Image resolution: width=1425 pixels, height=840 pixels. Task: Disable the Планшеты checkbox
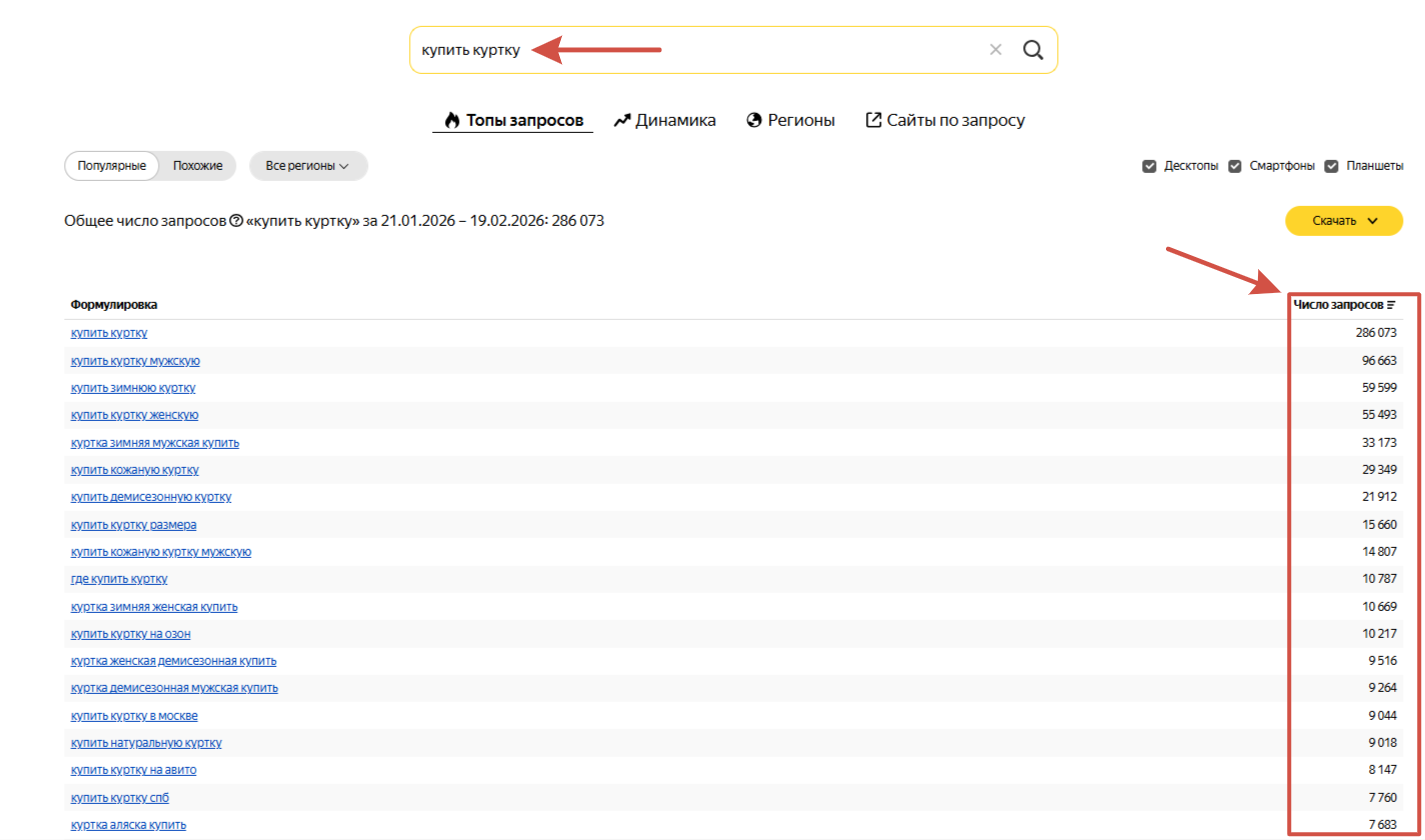point(1331,166)
